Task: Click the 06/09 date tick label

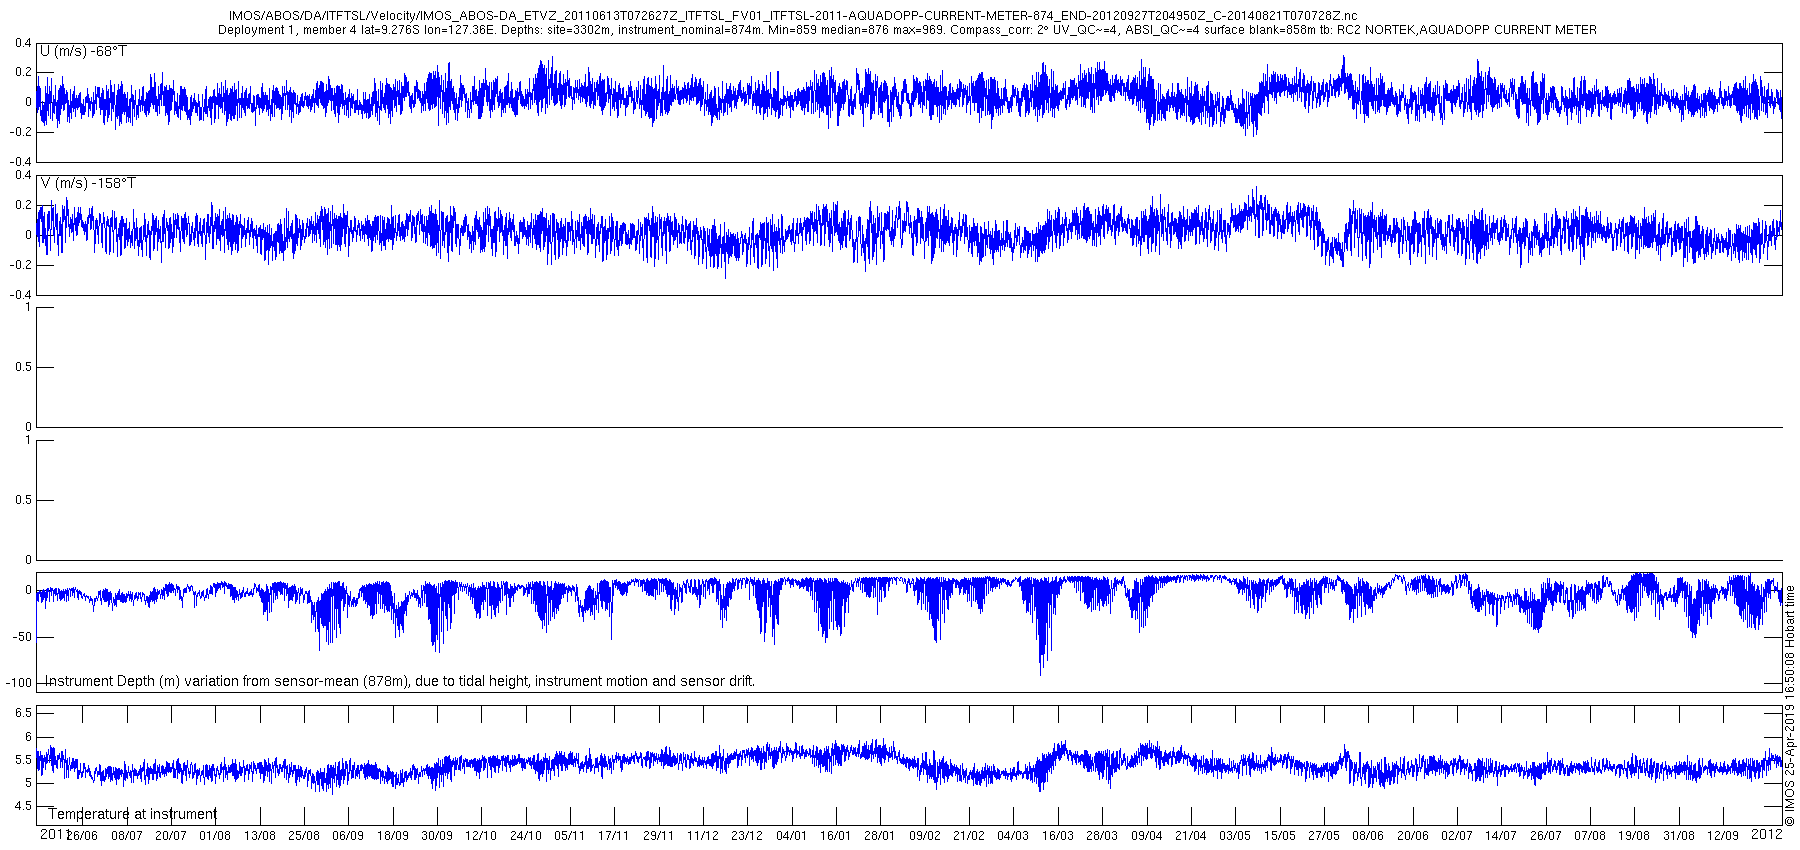Action: tap(348, 835)
